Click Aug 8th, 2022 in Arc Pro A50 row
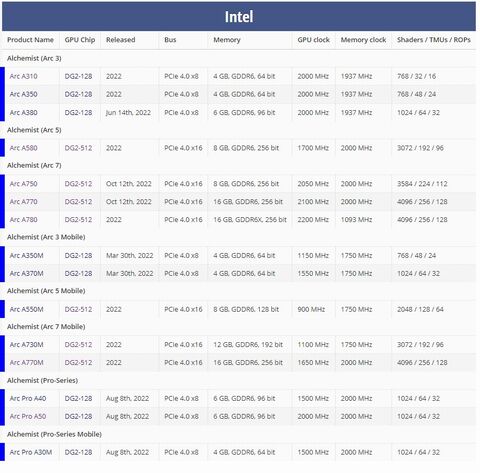 tap(127, 417)
